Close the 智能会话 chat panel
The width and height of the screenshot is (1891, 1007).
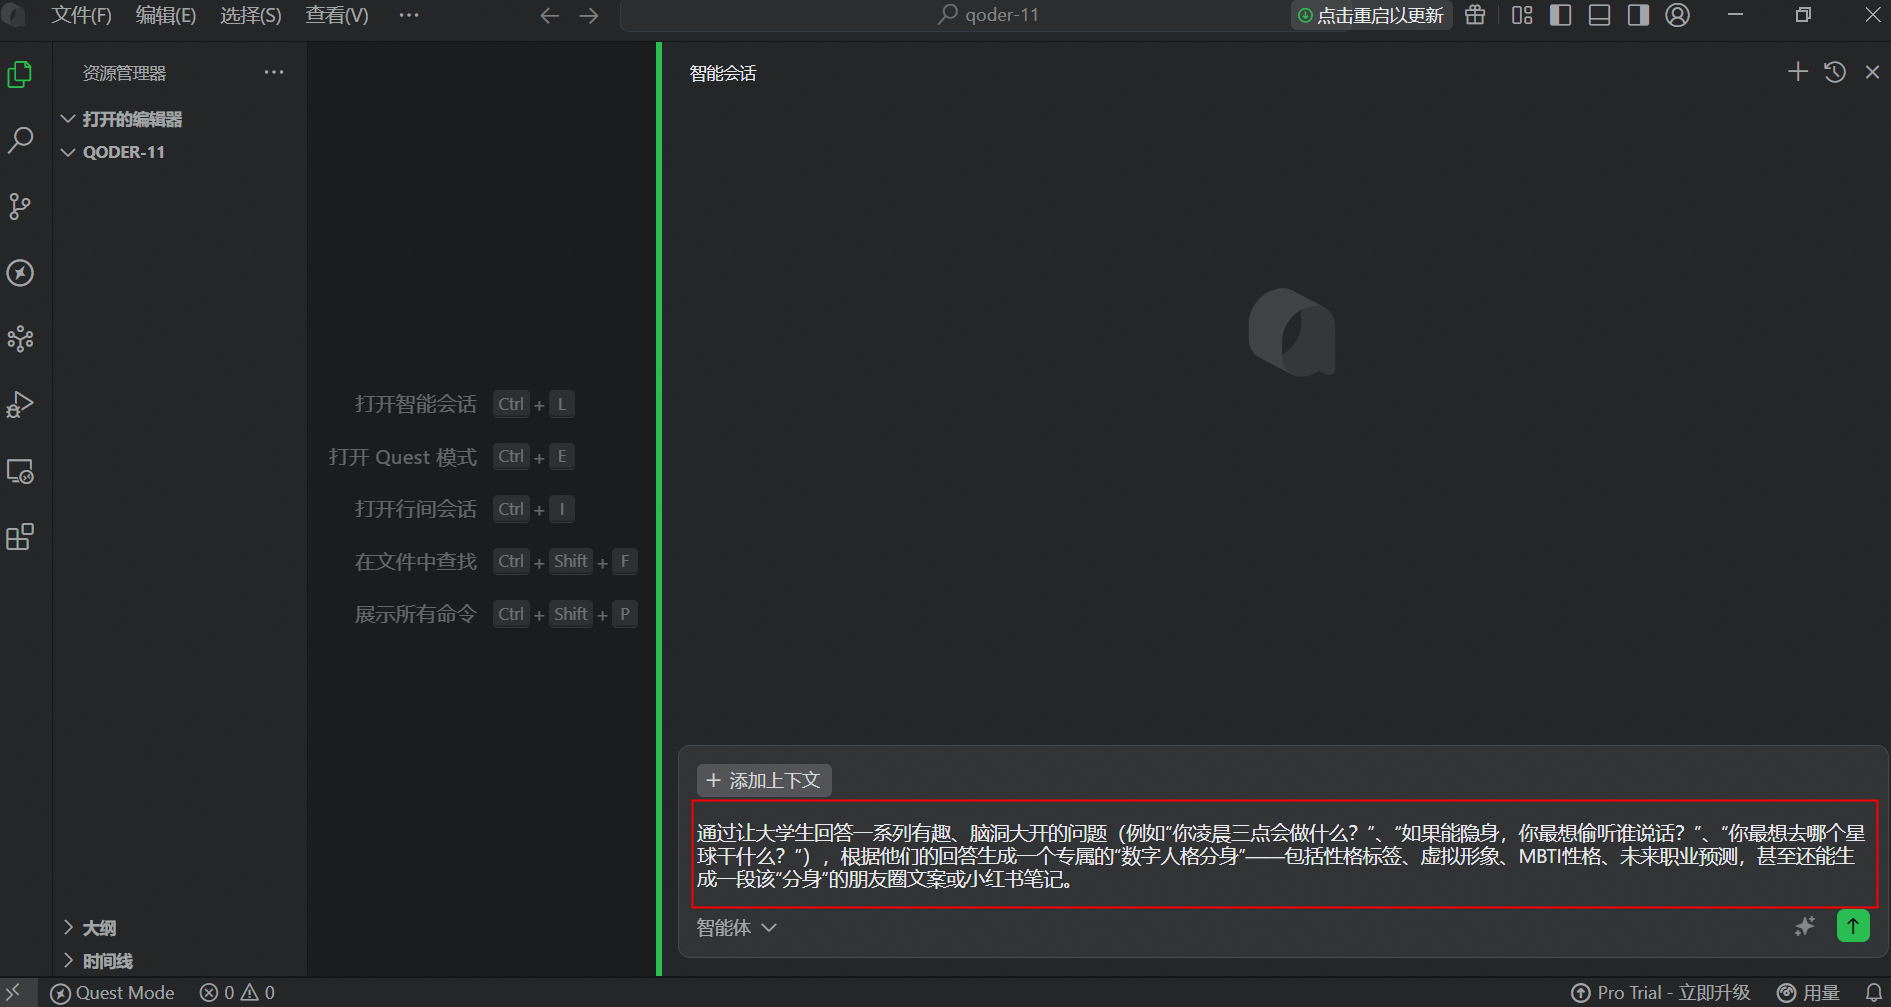pyautogui.click(x=1872, y=72)
